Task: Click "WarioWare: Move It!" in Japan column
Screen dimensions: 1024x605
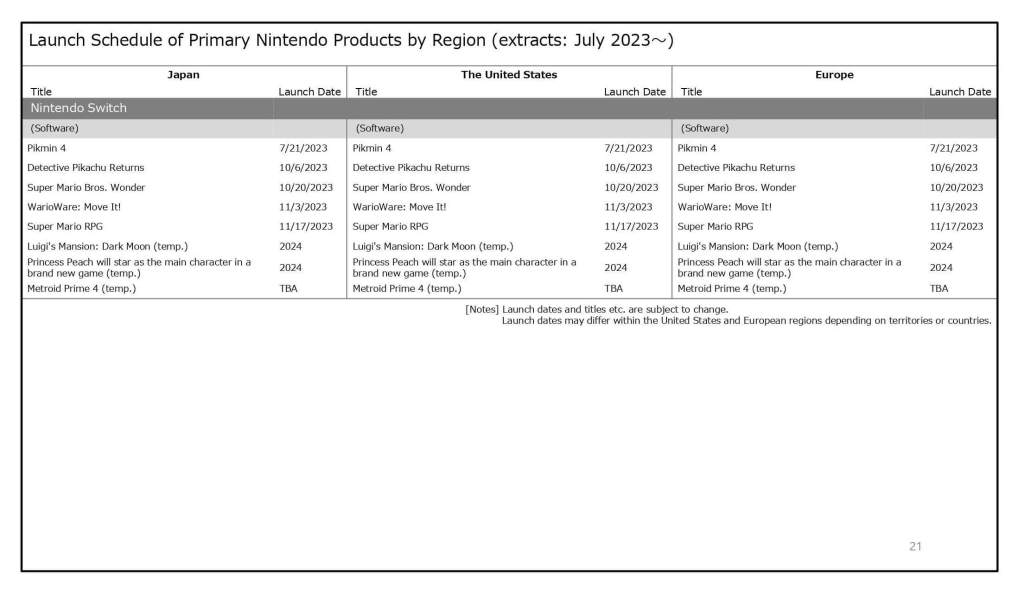Action: [x=74, y=207]
